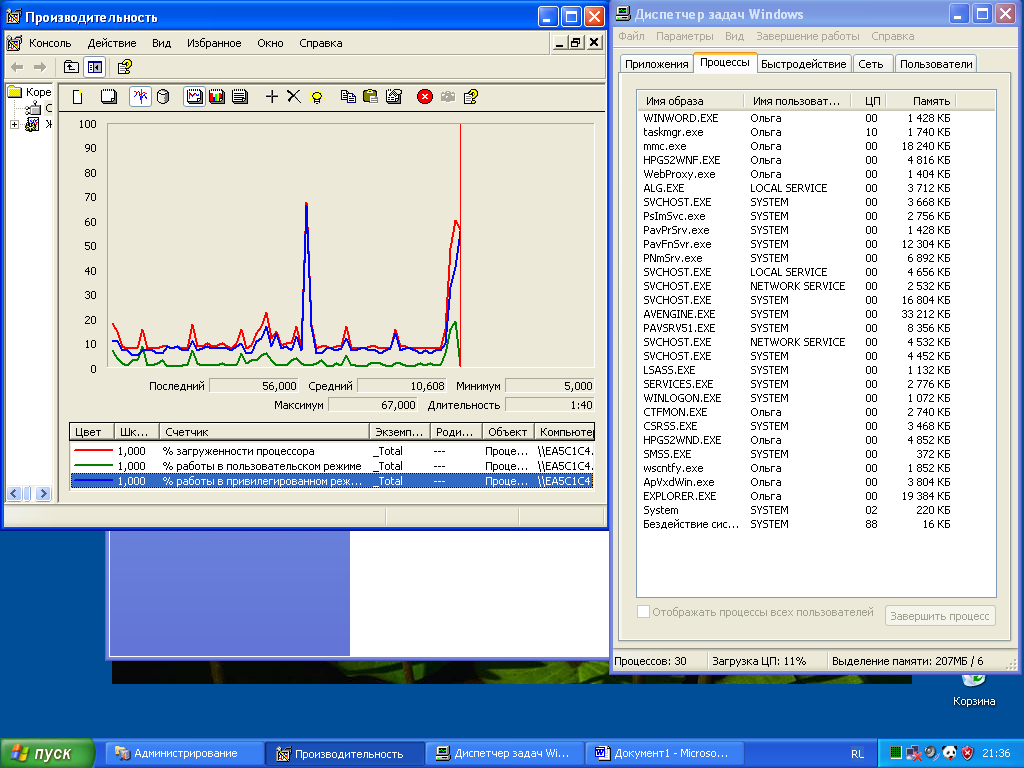Switch to the report view
The height and width of the screenshot is (768, 1024).
click(240, 96)
